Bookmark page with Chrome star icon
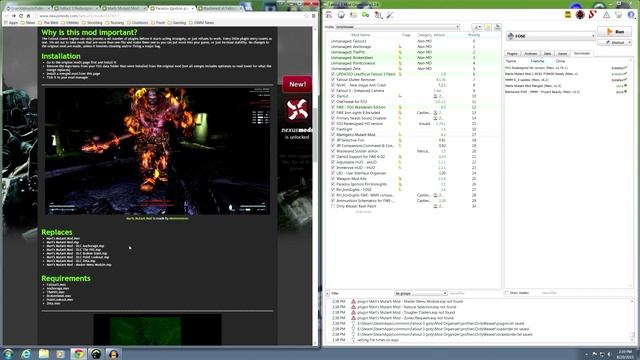 306,16
